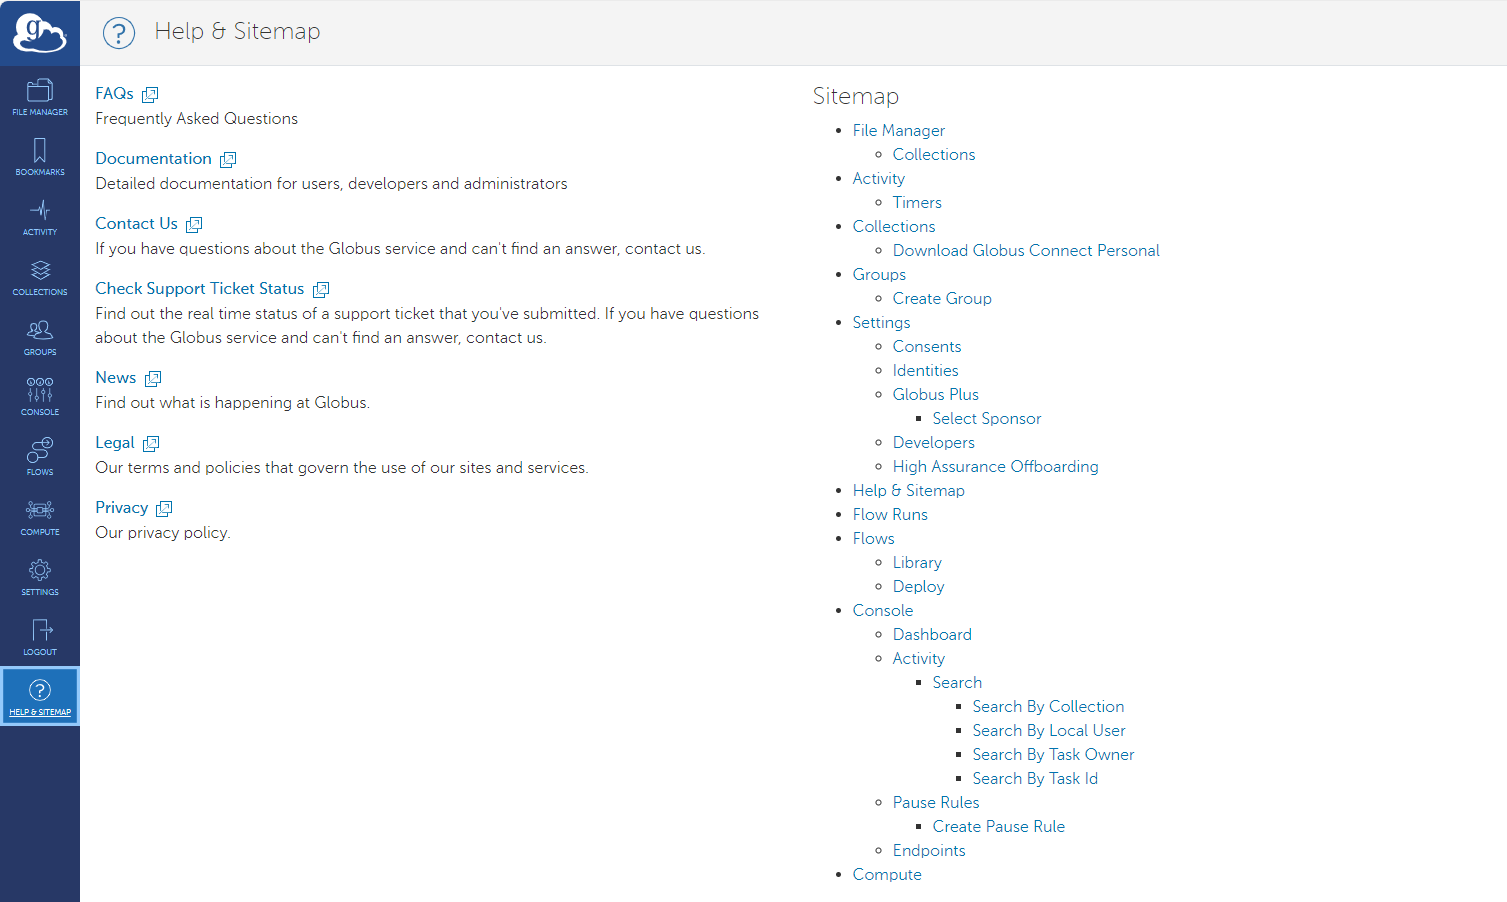Click Search under Console Activity

[957, 682]
